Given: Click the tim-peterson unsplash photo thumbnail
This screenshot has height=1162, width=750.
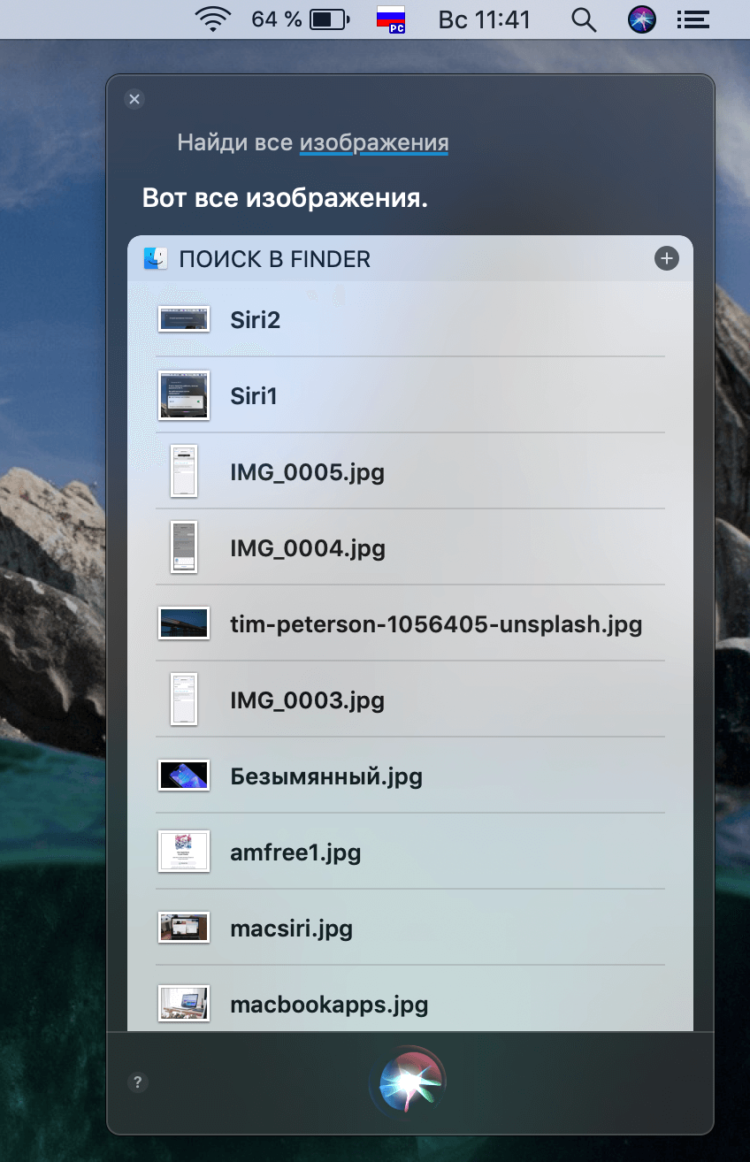Looking at the screenshot, I should (184, 623).
